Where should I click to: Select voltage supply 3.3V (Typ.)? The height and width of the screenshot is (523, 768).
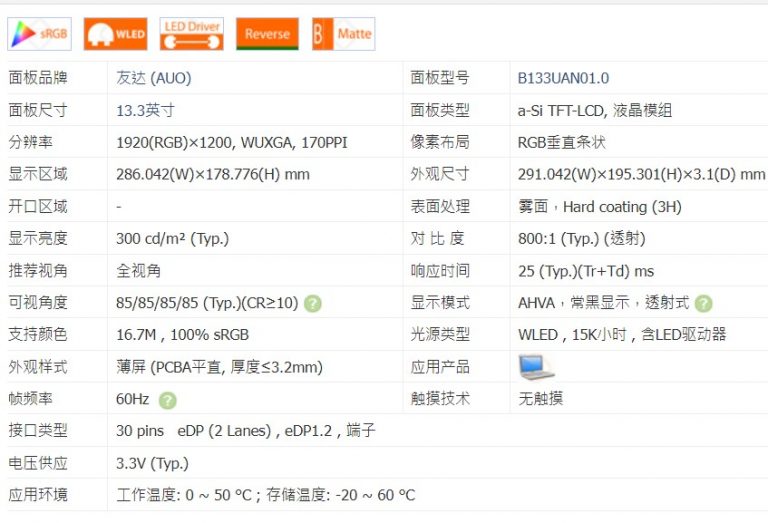click(x=152, y=463)
